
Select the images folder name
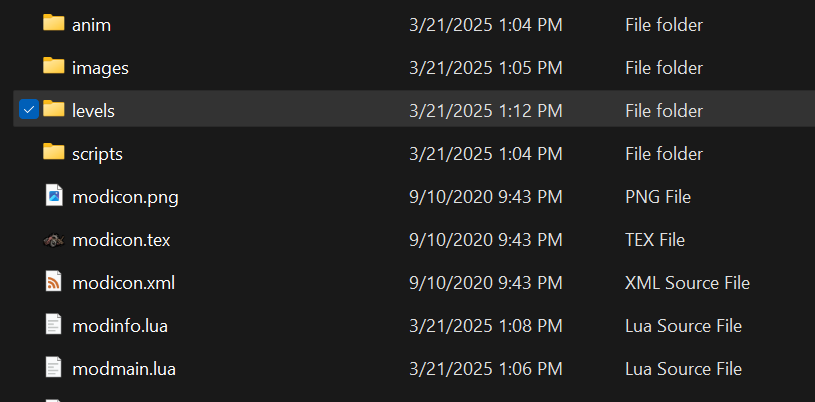[x=100, y=68]
